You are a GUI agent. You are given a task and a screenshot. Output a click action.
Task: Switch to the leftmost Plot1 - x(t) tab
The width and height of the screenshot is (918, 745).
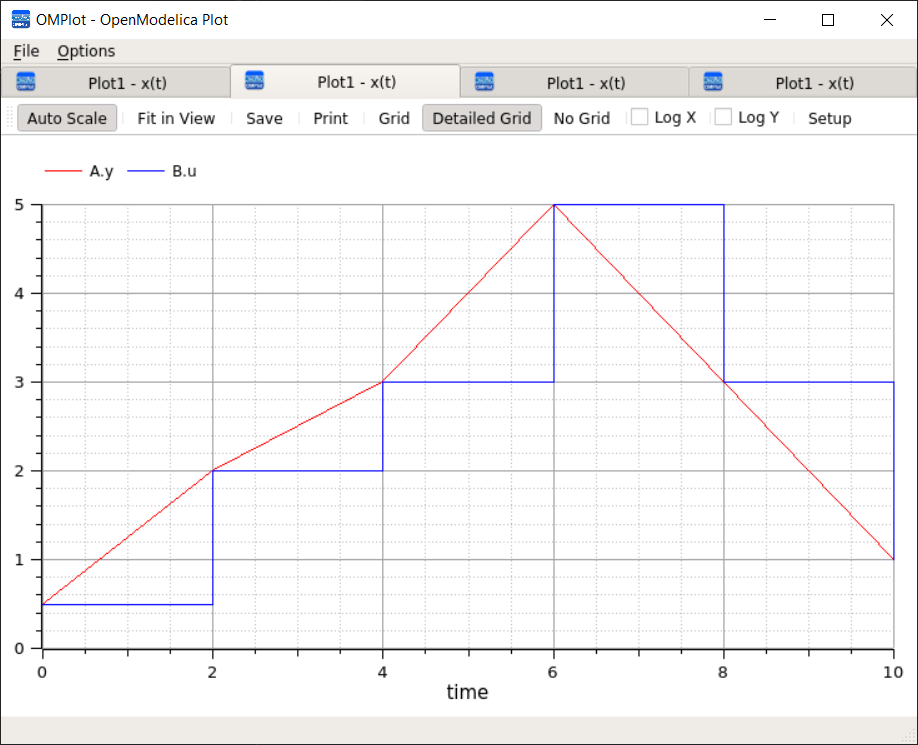click(126, 81)
